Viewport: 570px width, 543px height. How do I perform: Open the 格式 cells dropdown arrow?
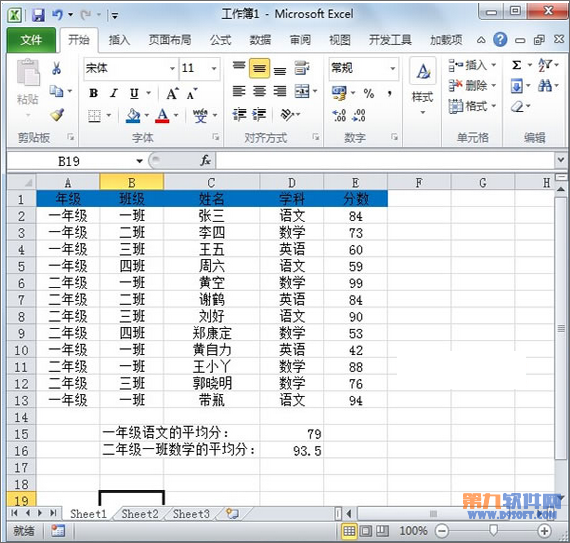[x=494, y=106]
